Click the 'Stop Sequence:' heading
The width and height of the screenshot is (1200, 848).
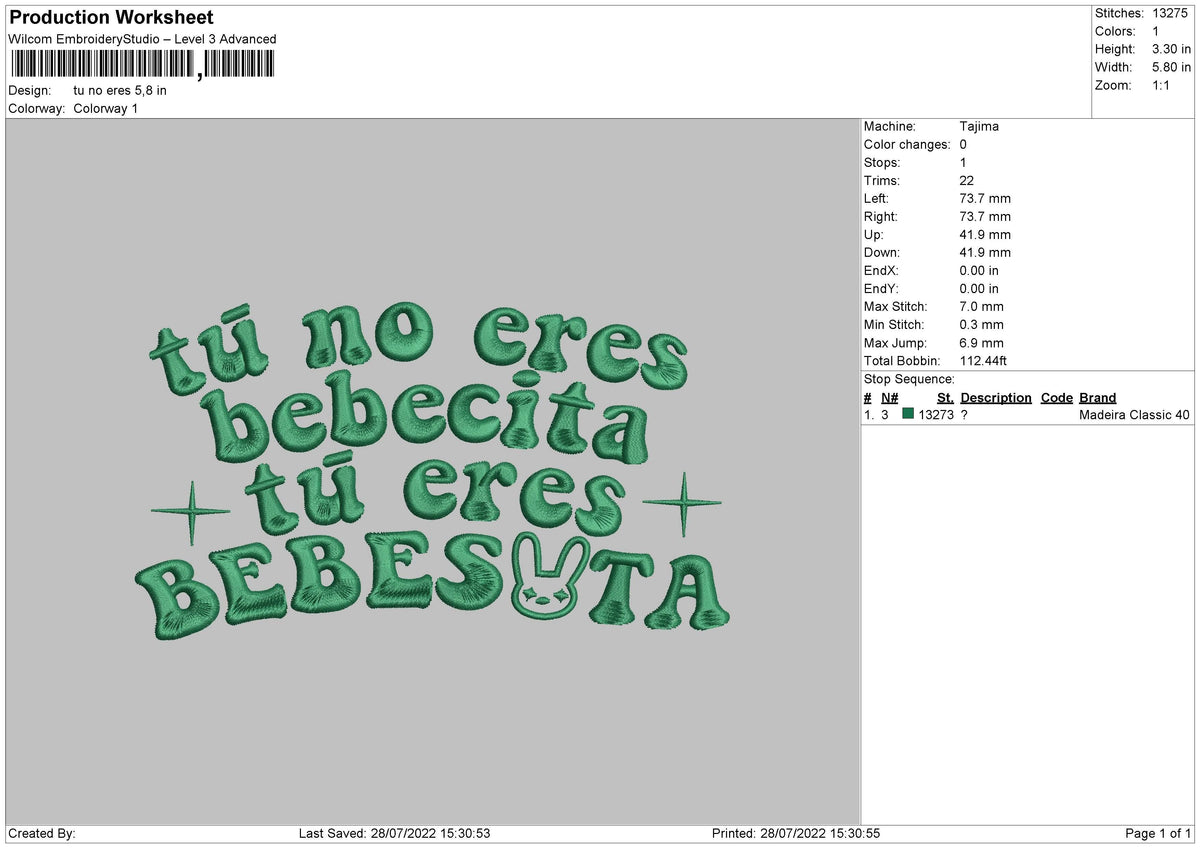point(909,379)
